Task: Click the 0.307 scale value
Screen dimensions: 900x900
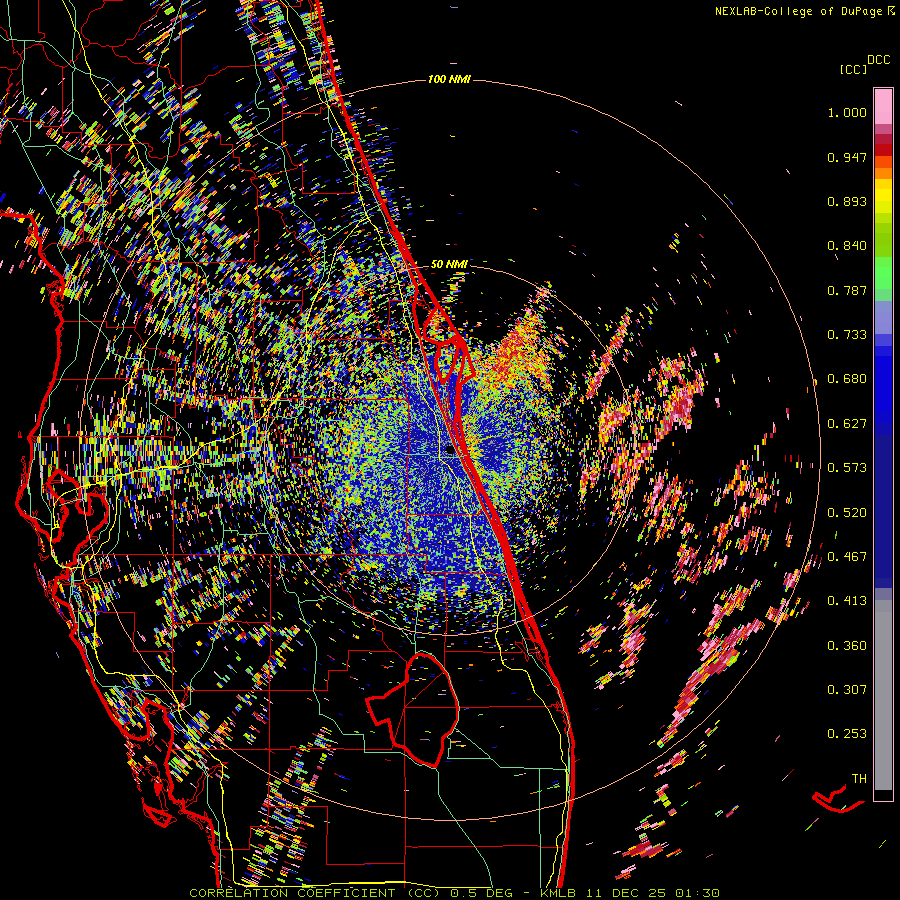Action: tap(847, 690)
